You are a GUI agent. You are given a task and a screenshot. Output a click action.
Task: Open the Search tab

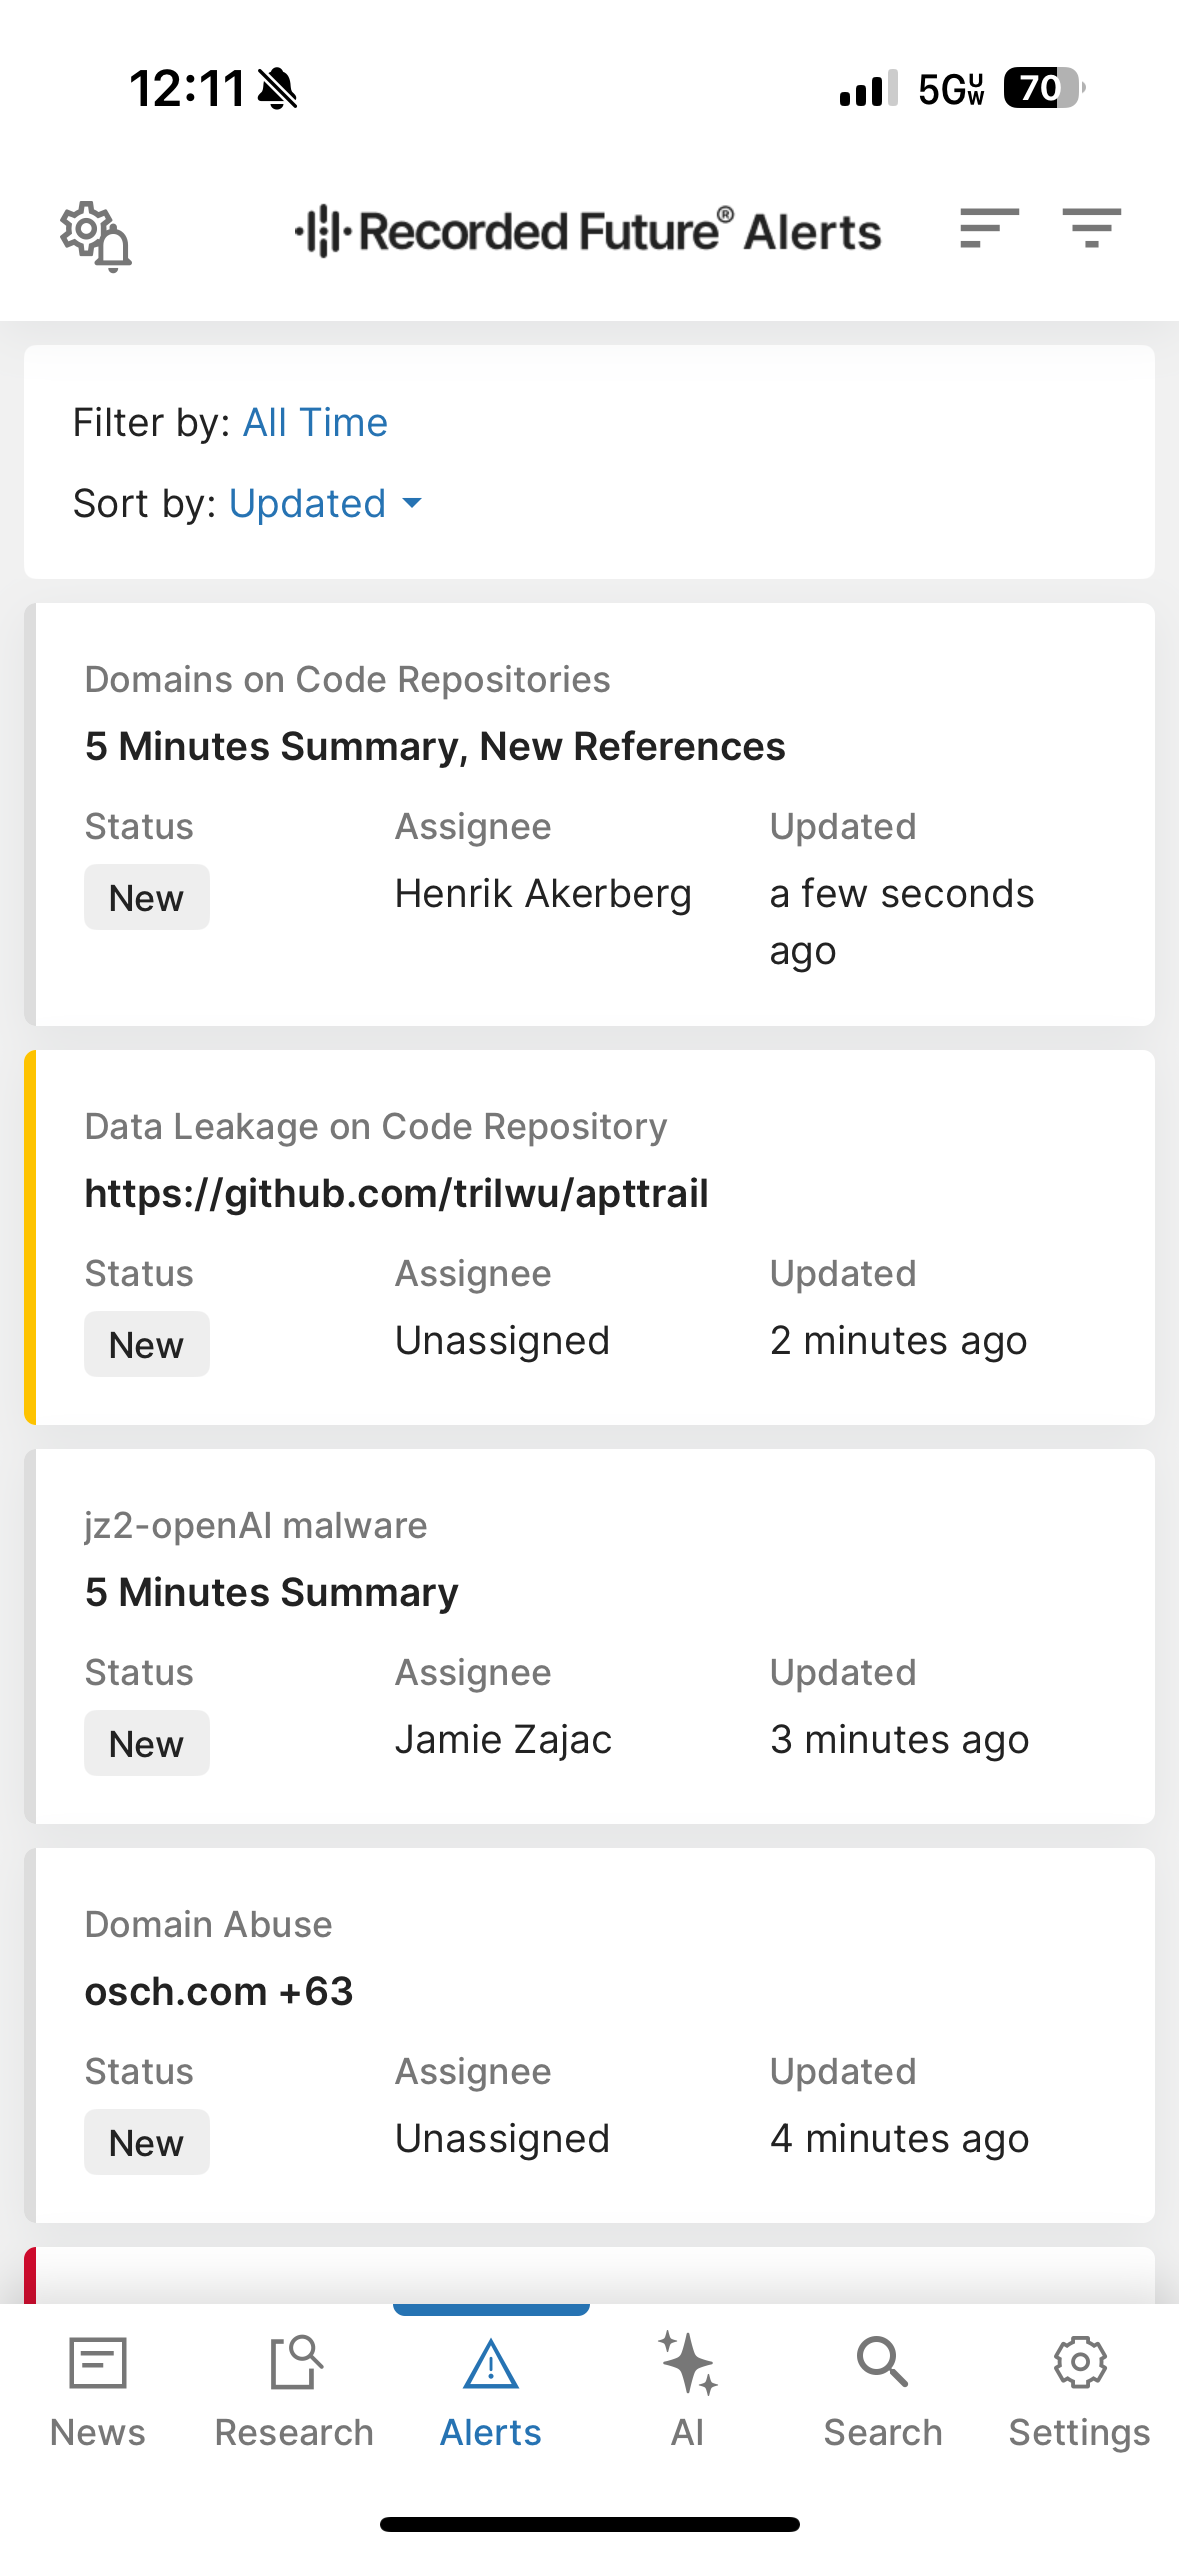click(882, 2390)
